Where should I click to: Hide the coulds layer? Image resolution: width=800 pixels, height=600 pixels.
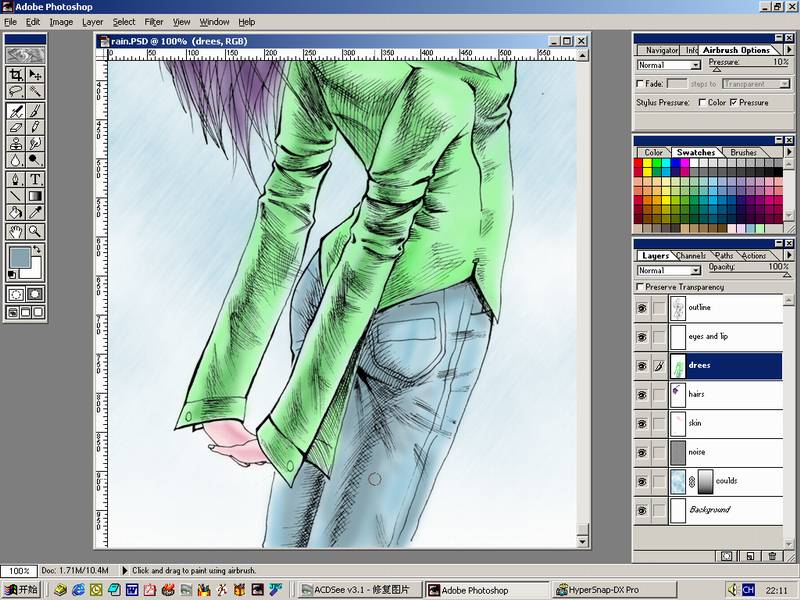tap(642, 482)
